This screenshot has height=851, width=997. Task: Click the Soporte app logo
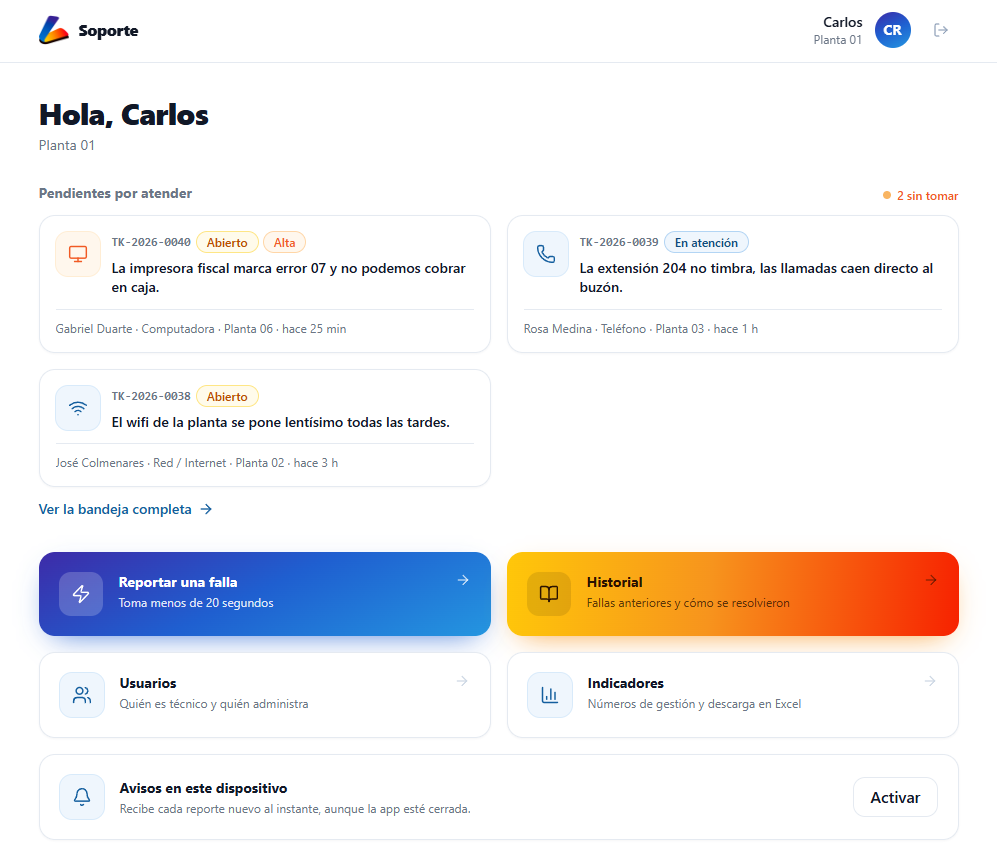pos(53,30)
